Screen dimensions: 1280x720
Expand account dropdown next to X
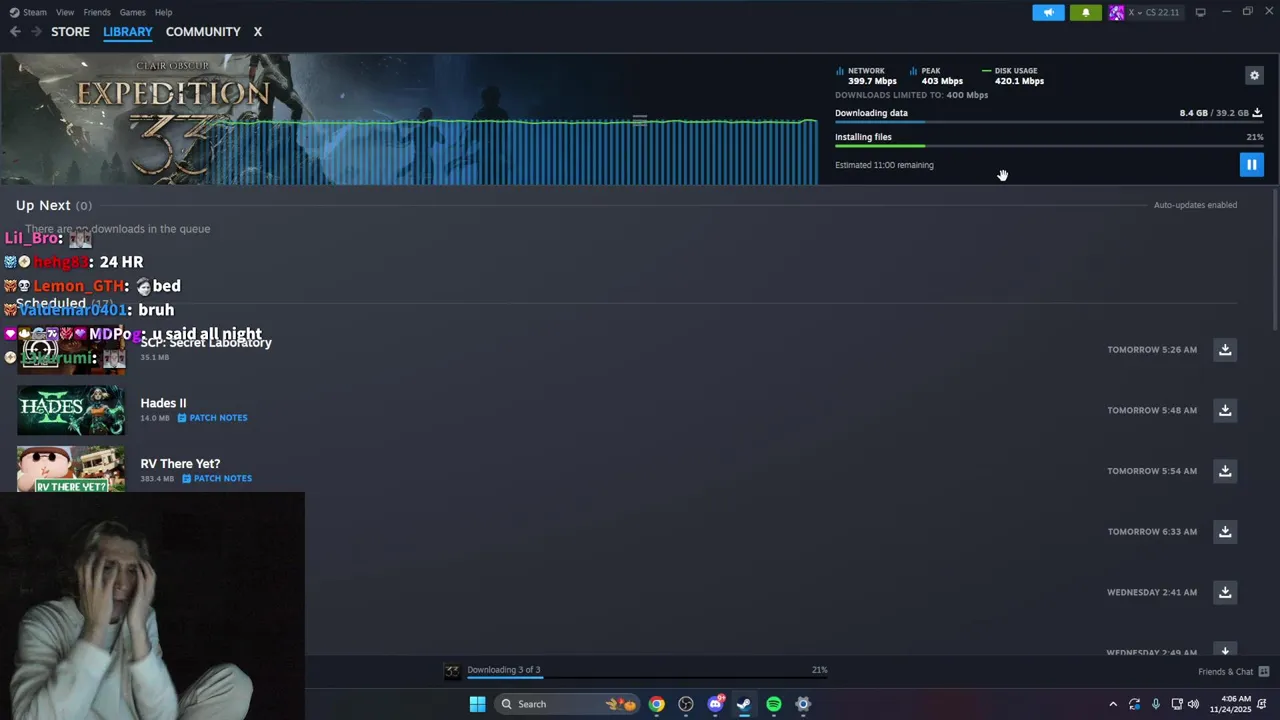1137,13
